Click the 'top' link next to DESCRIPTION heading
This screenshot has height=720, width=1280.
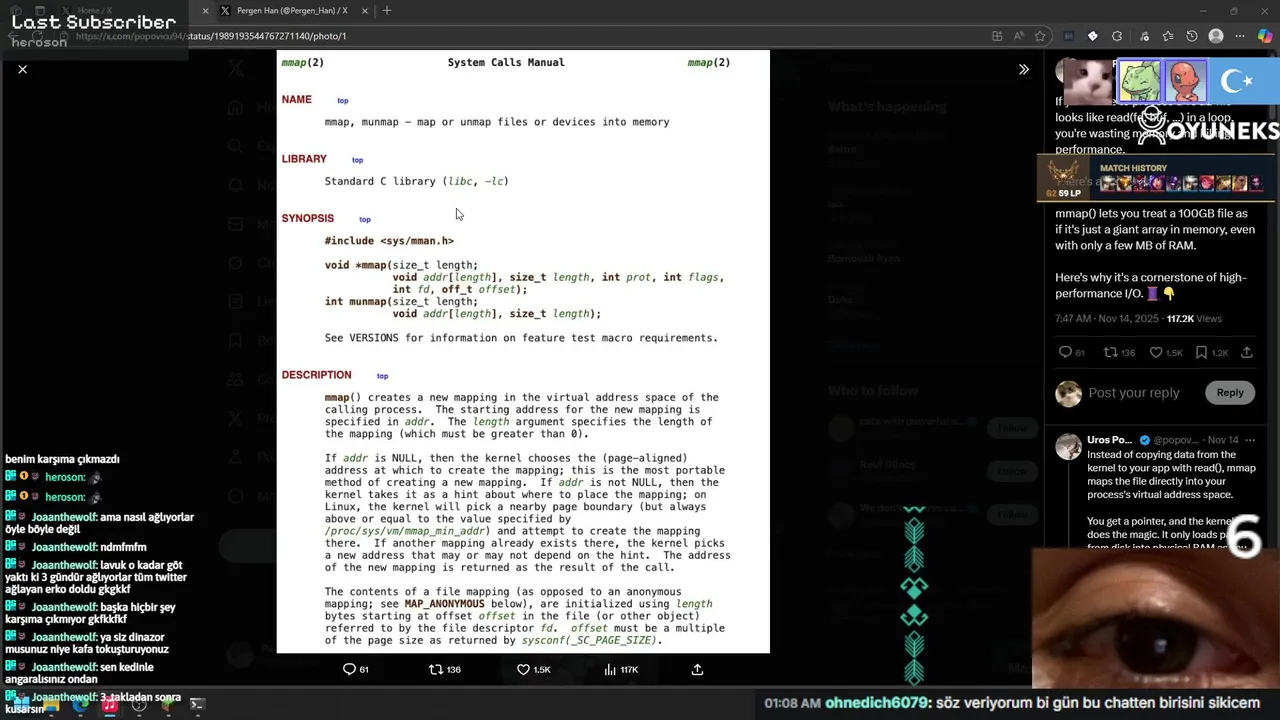coord(382,376)
